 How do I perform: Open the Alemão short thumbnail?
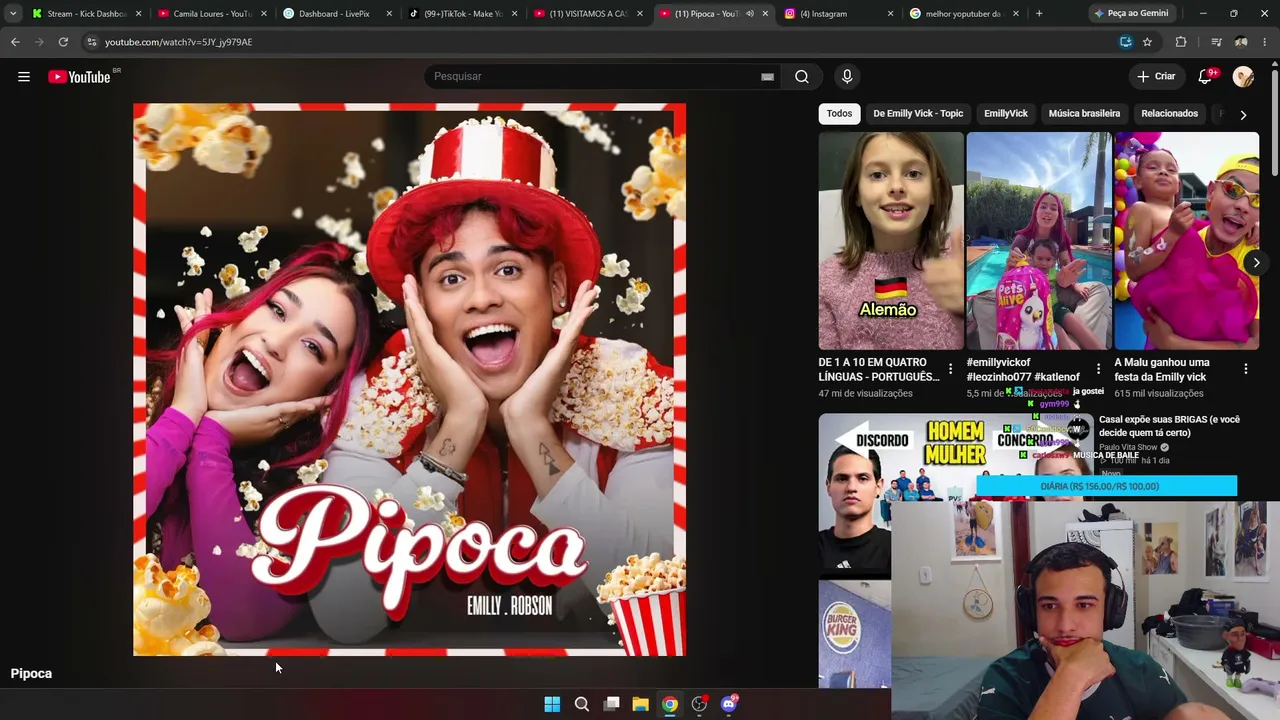point(891,241)
